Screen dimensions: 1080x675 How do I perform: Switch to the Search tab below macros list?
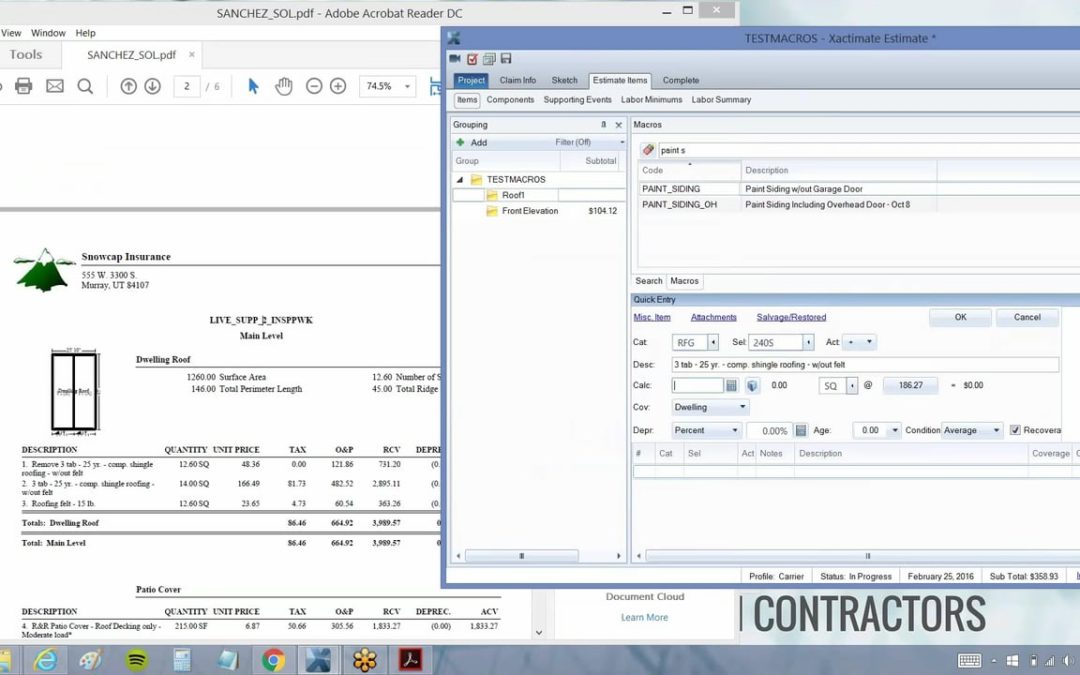(649, 281)
